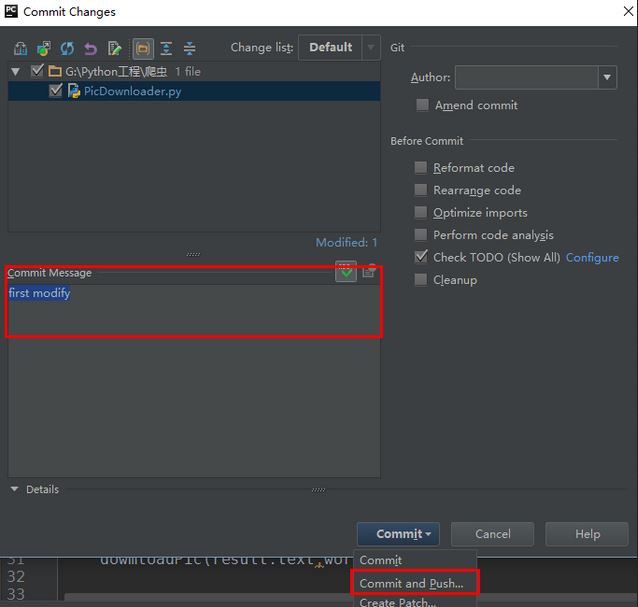Enable the Amend commit checkbox
The height and width of the screenshot is (607, 638).
422,105
